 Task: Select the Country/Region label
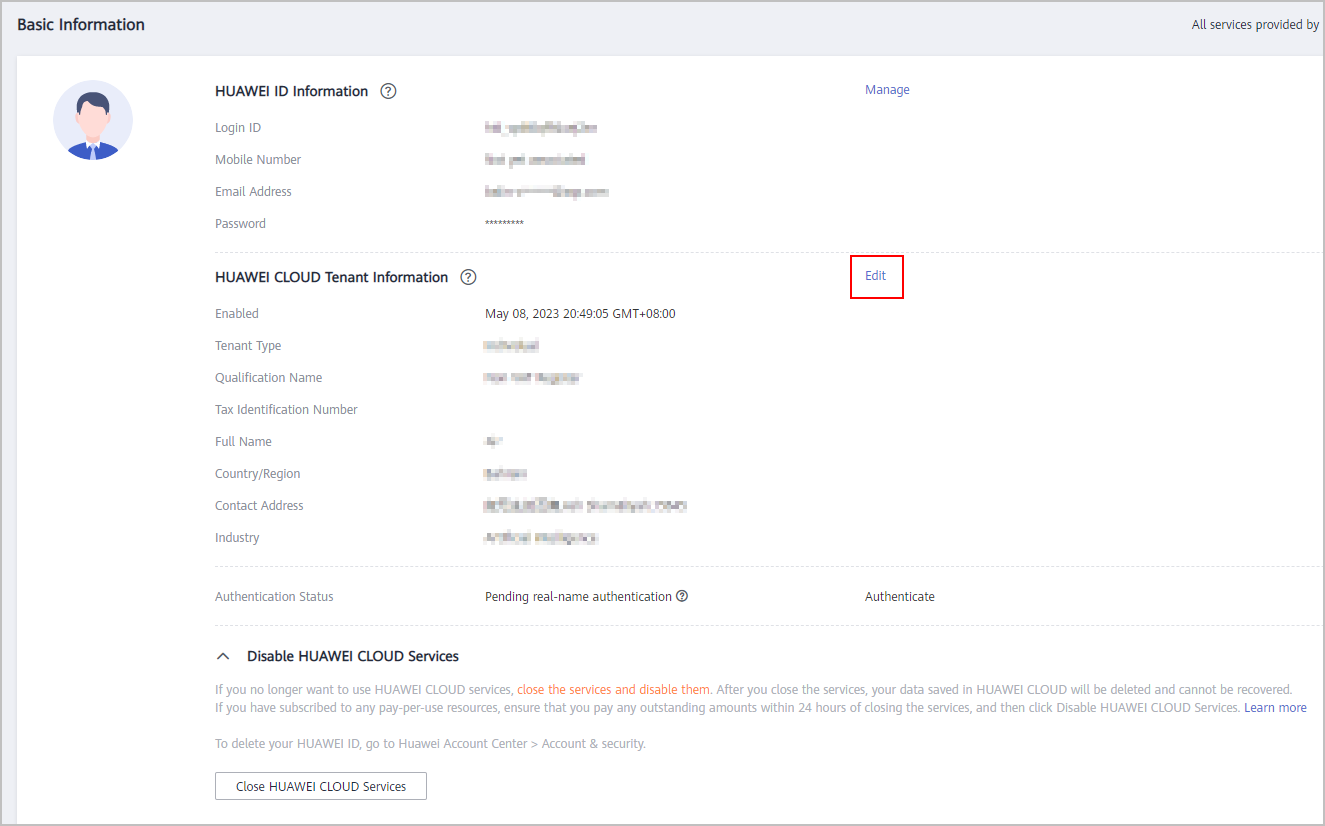pos(258,474)
